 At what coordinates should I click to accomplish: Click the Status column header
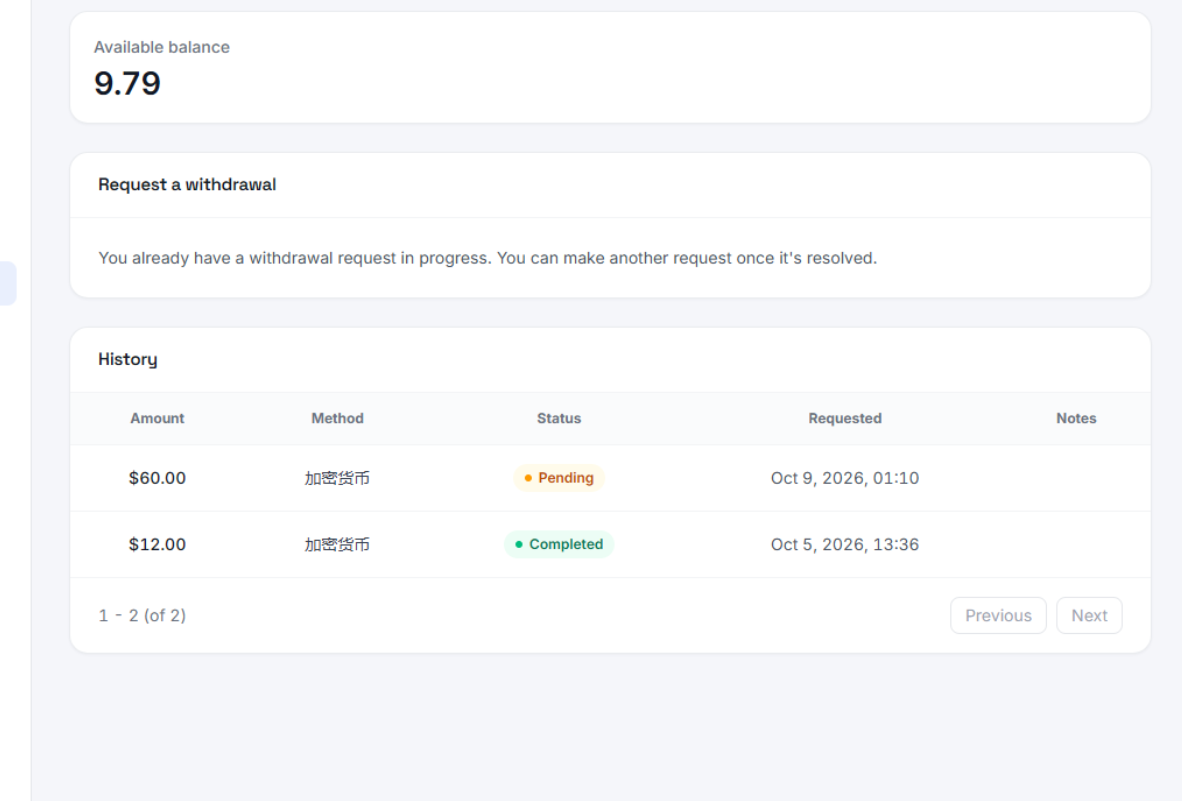click(559, 418)
